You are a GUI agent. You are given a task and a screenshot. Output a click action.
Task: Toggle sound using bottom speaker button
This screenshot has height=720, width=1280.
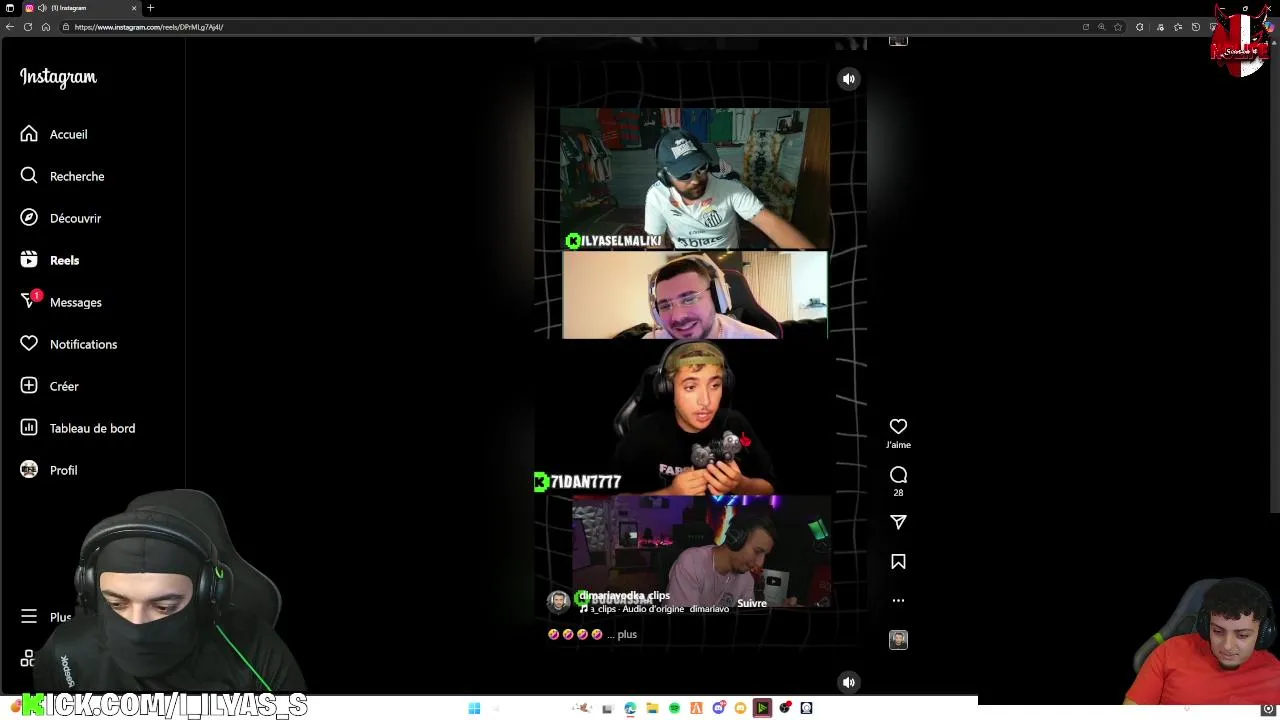coord(848,682)
